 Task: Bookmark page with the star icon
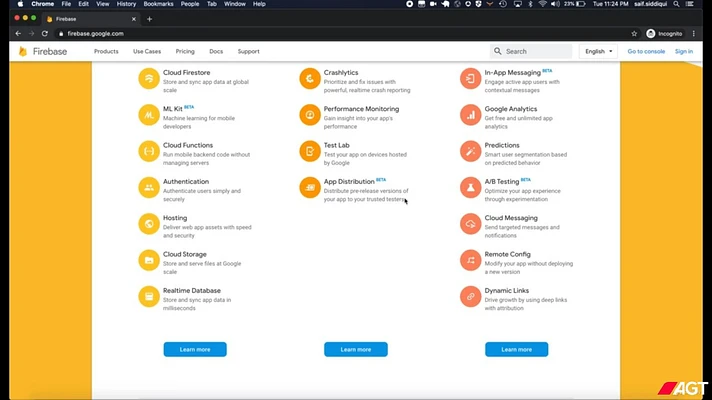click(634, 34)
